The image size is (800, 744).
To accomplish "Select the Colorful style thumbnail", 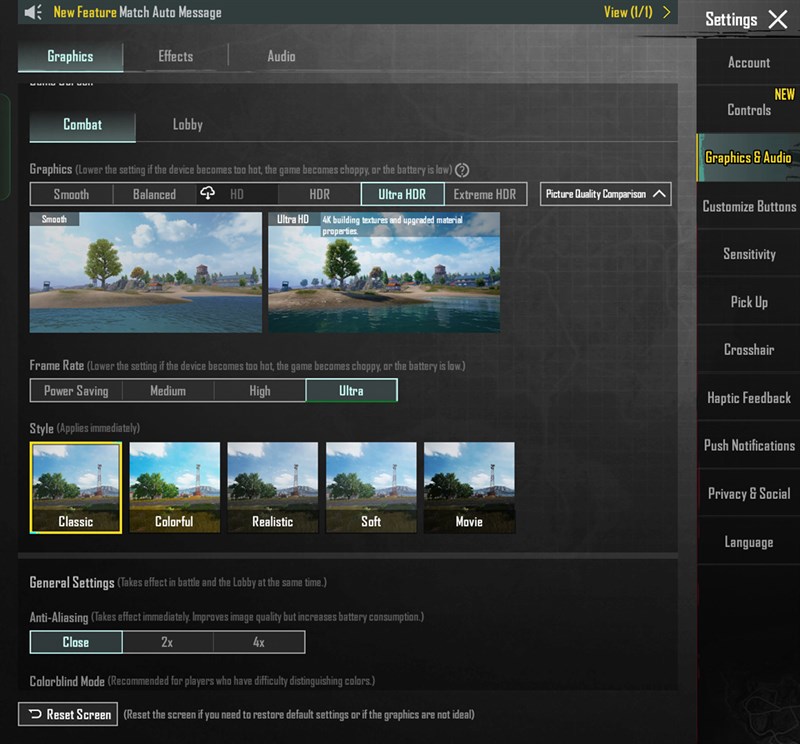I will 174,487.
